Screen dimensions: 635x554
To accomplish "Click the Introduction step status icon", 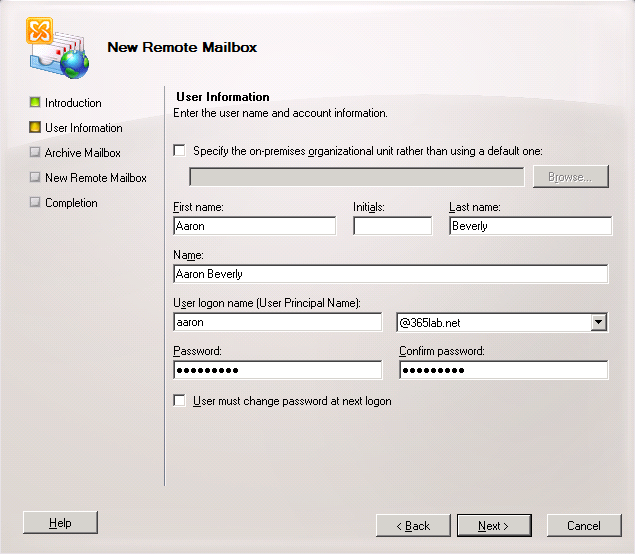I will (35, 103).
